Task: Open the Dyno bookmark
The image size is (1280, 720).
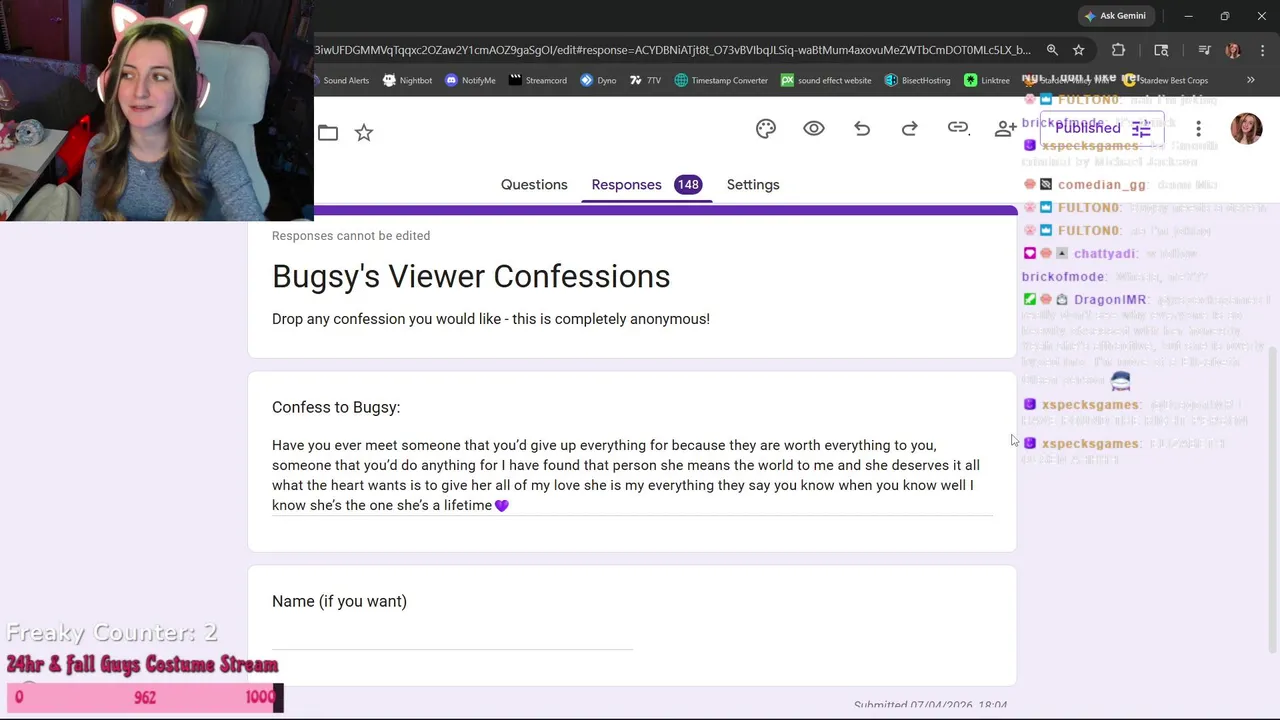Action: click(598, 80)
